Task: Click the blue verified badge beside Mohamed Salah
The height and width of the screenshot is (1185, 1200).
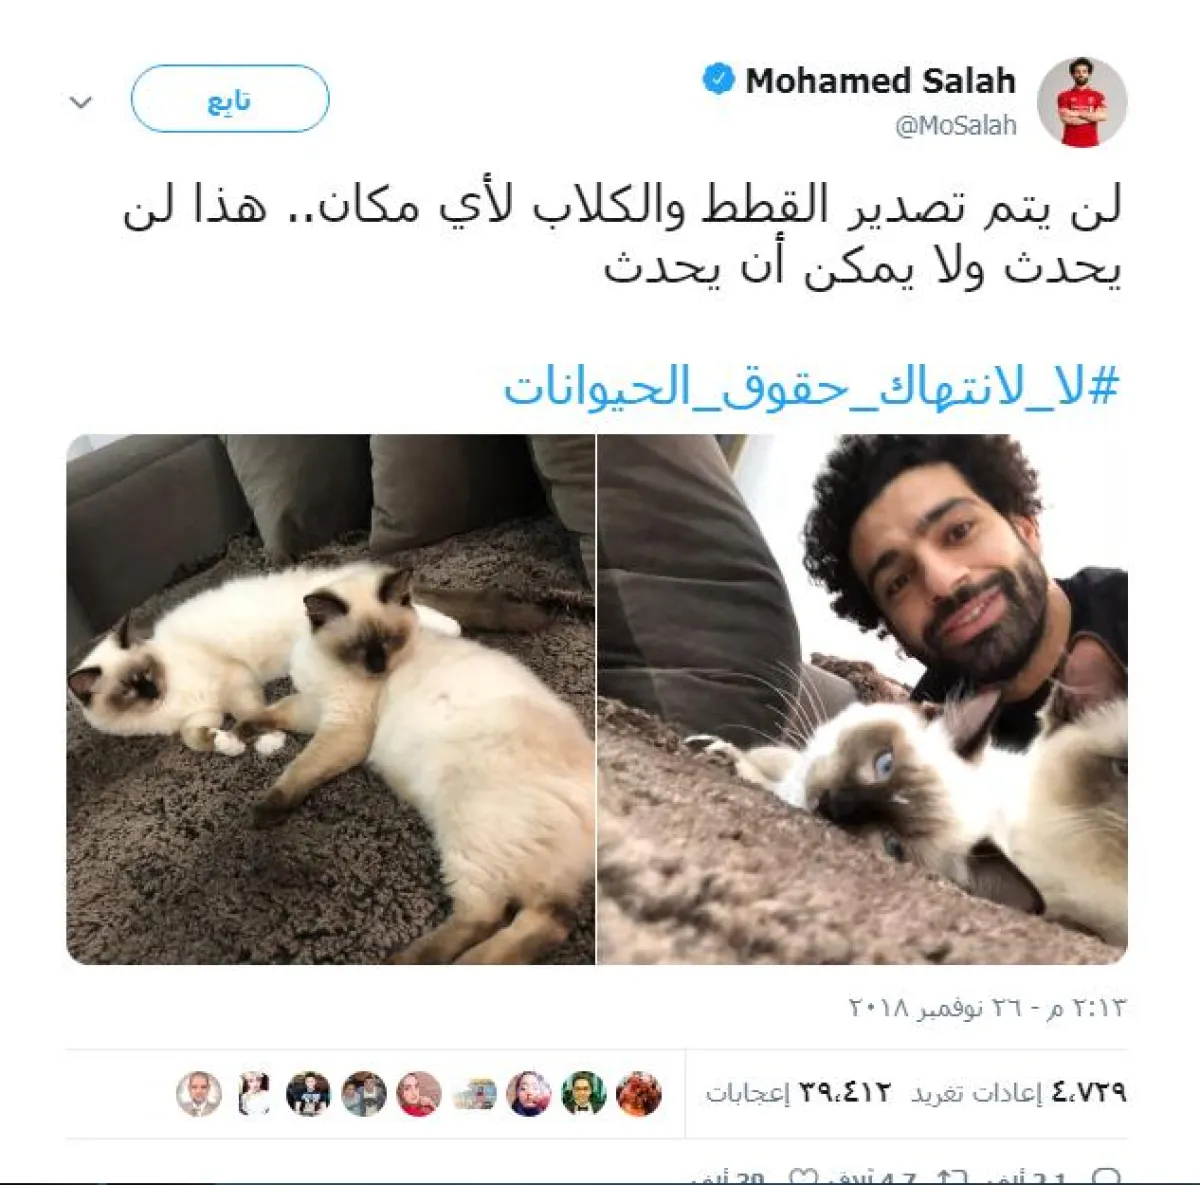Action: (718, 80)
